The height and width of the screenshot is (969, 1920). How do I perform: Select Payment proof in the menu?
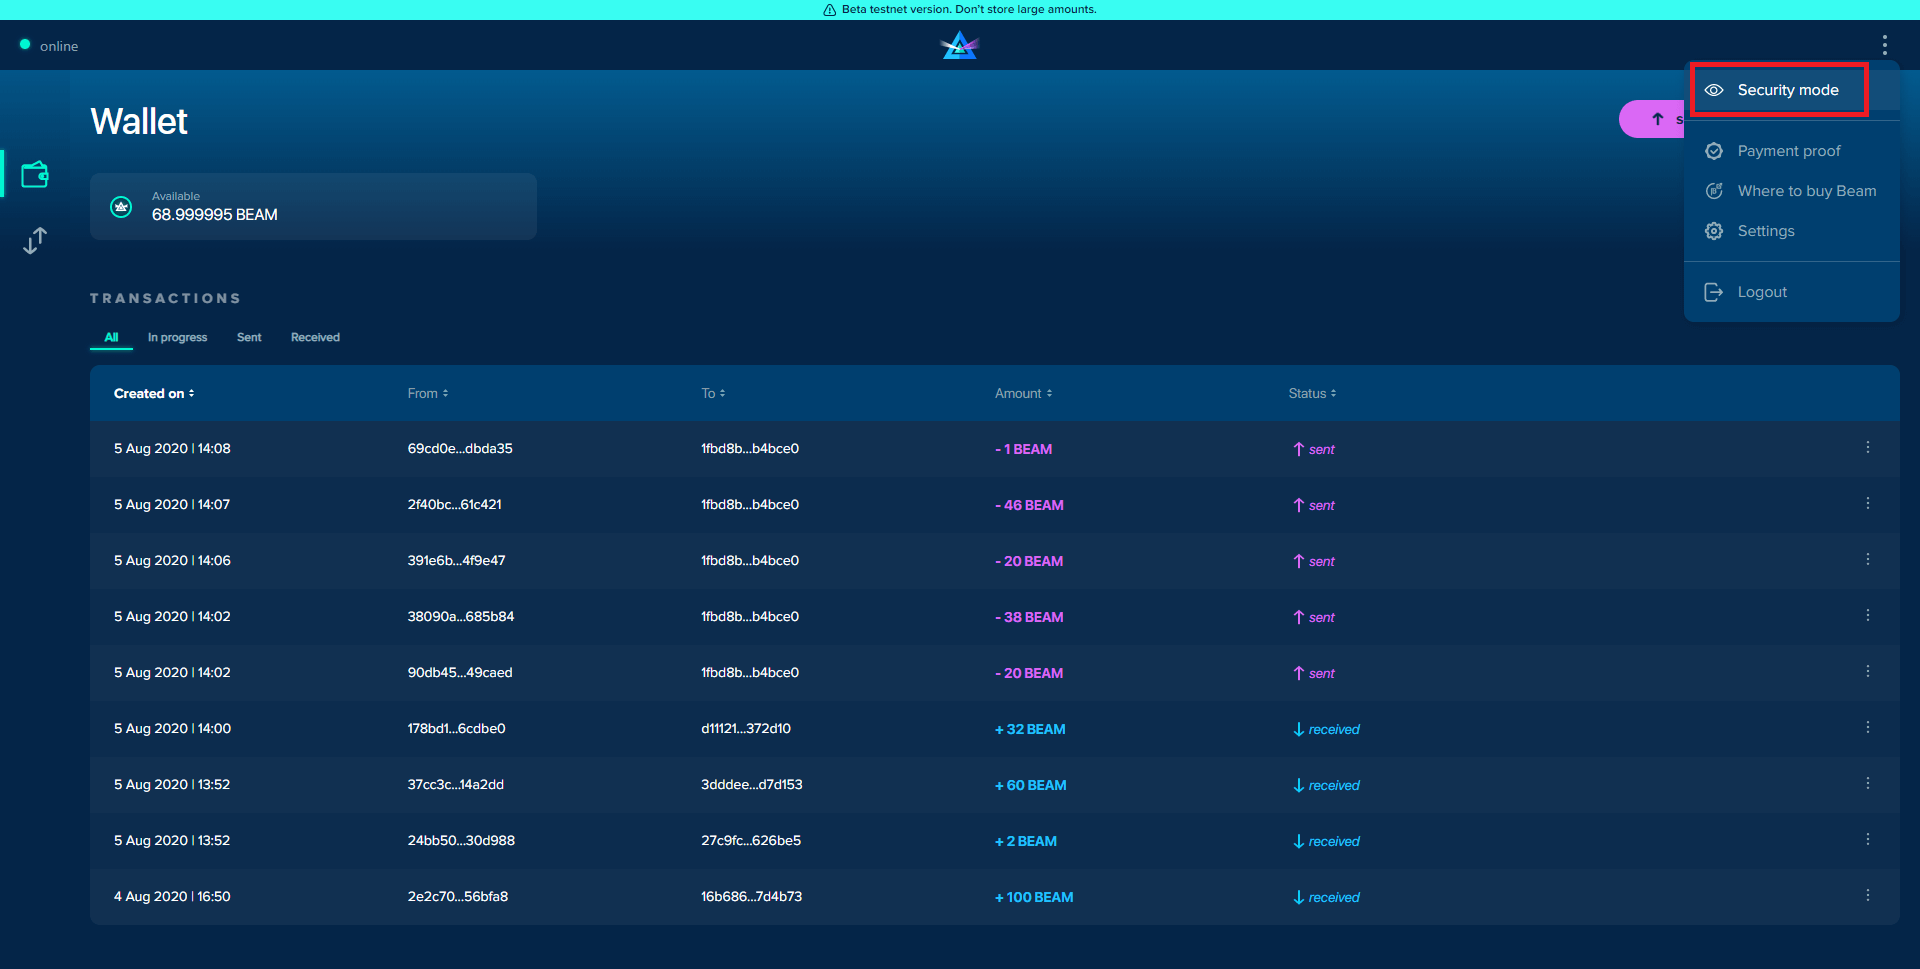(x=1788, y=151)
